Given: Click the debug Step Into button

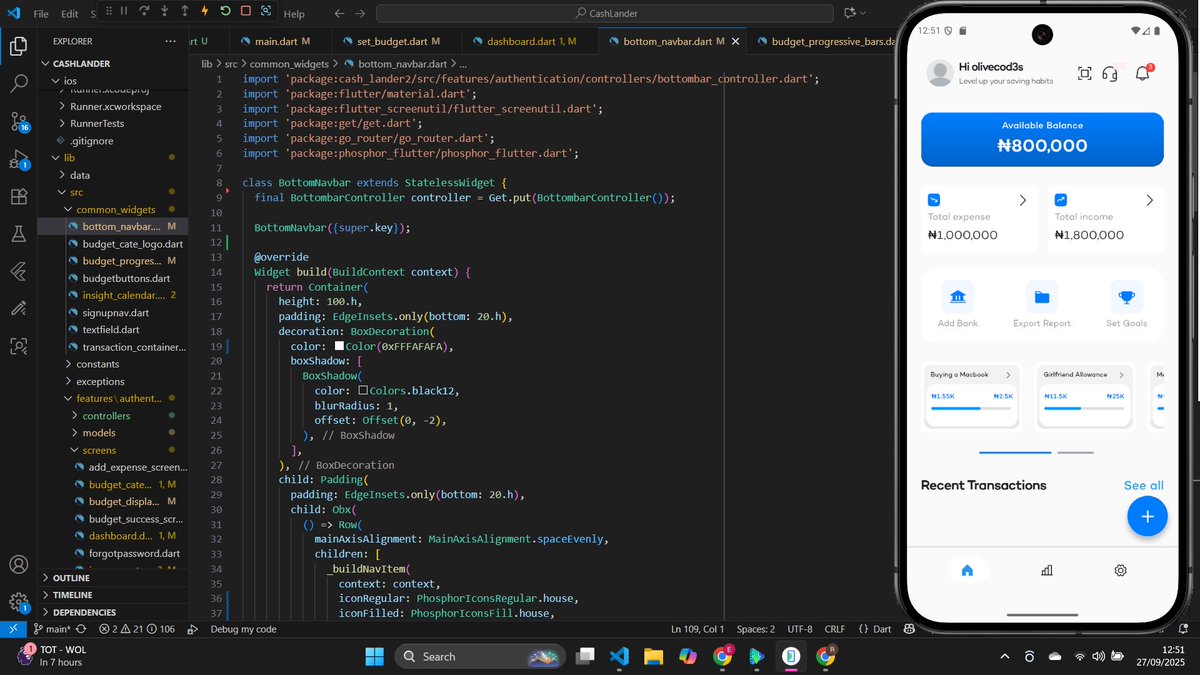Looking at the screenshot, I should pos(164,13).
